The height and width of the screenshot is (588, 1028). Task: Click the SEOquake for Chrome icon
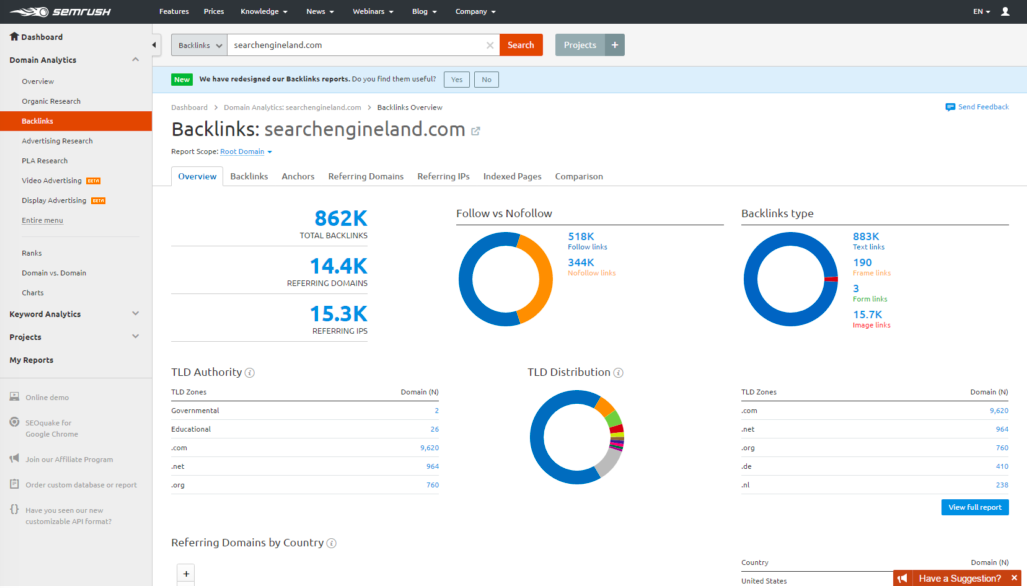[14, 422]
